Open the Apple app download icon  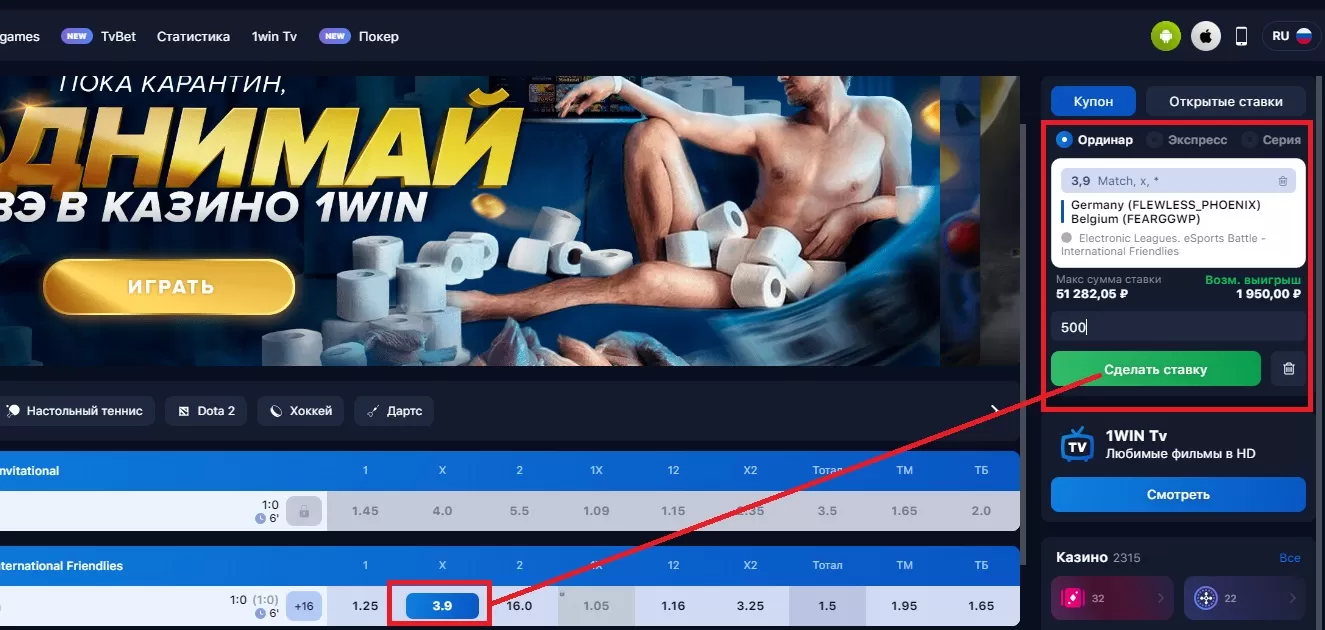(x=1206, y=37)
